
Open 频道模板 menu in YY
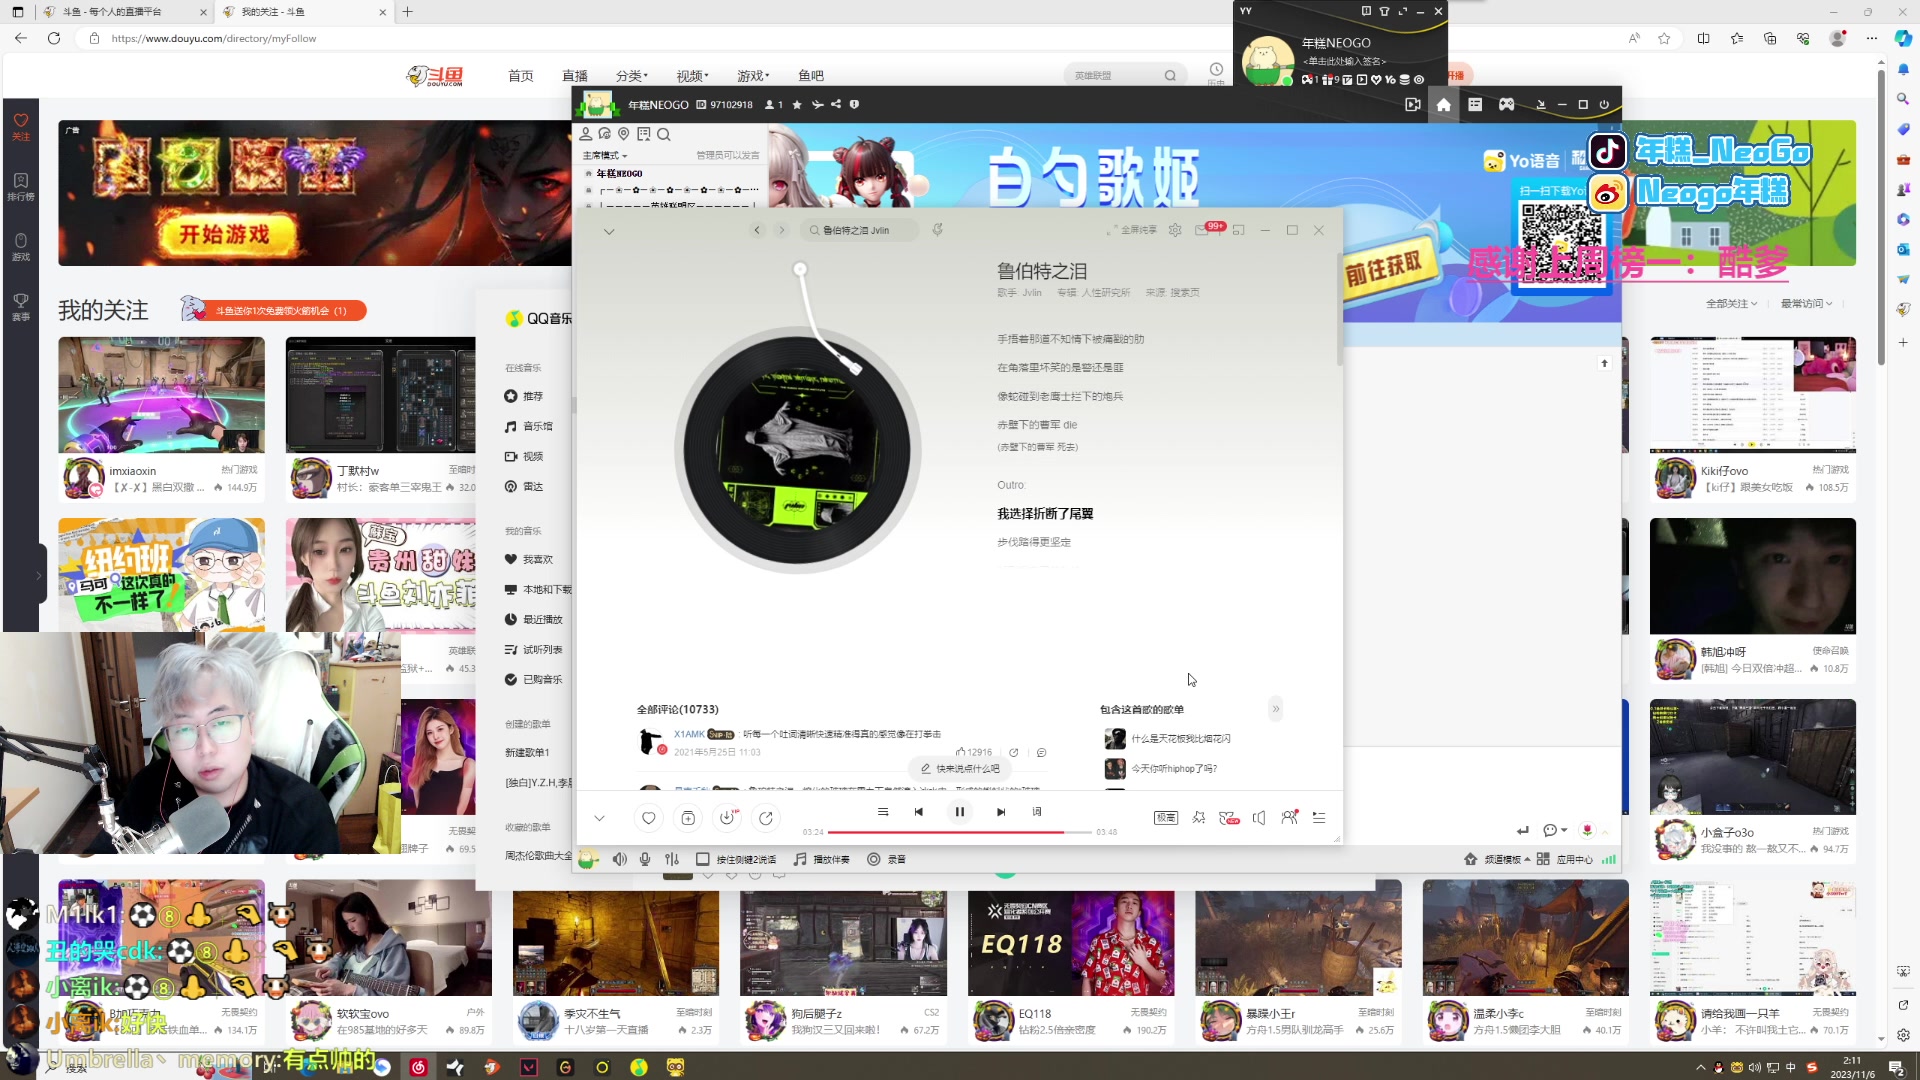[x=1497, y=859]
